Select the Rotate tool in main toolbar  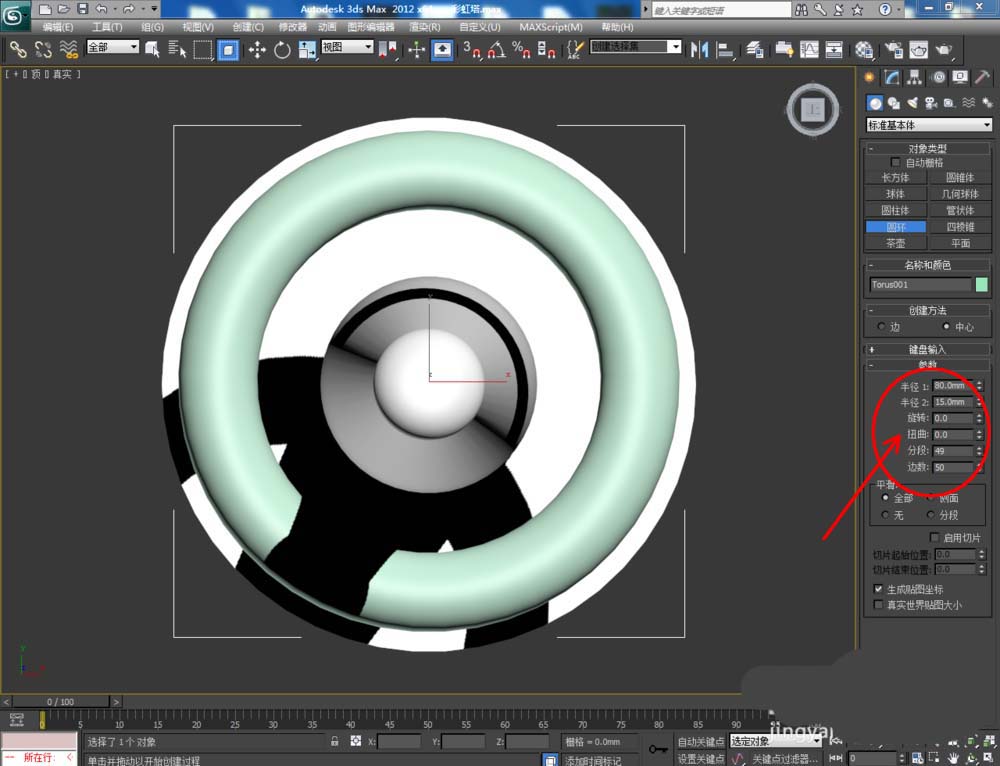coord(282,49)
